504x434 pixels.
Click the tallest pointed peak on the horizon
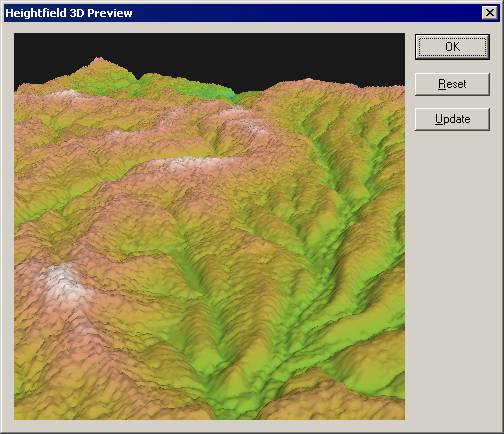pos(98,60)
